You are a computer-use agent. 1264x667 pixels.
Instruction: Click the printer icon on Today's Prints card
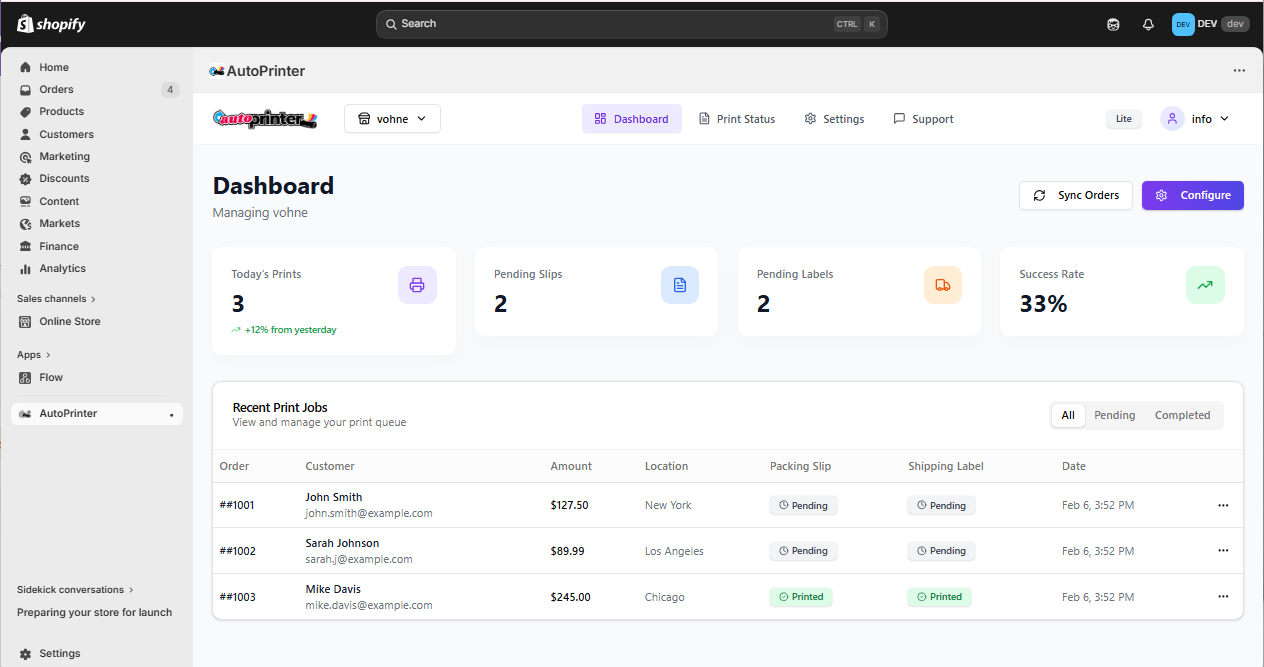click(x=417, y=285)
